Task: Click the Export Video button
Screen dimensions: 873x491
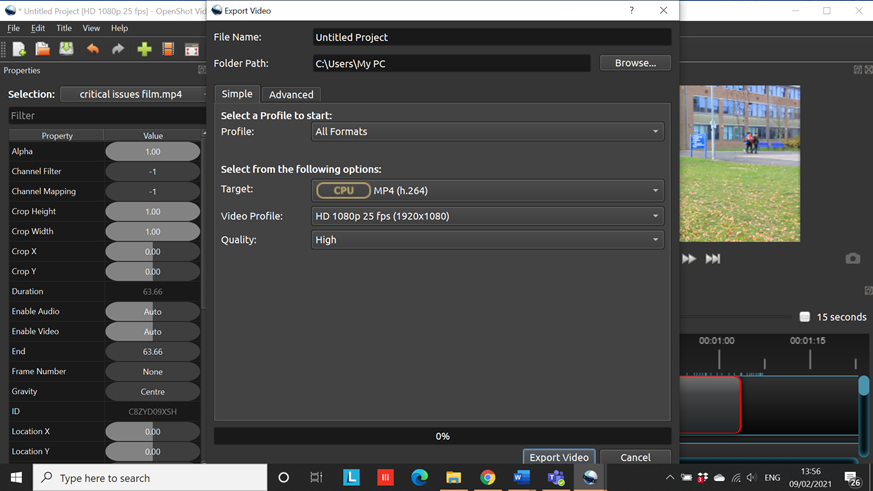Action: coord(559,456)
